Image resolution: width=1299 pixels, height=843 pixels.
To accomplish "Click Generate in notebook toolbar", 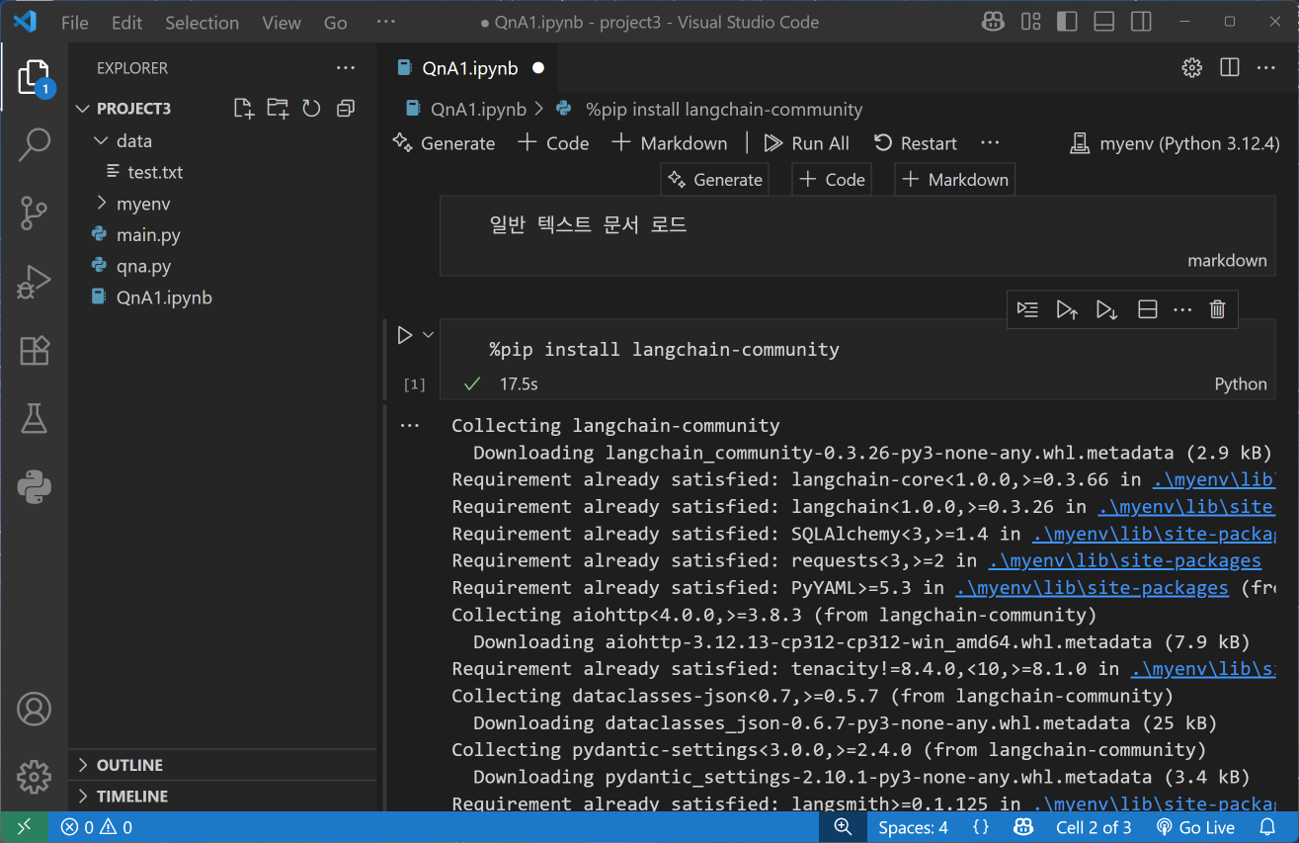I will coord(443,143).
